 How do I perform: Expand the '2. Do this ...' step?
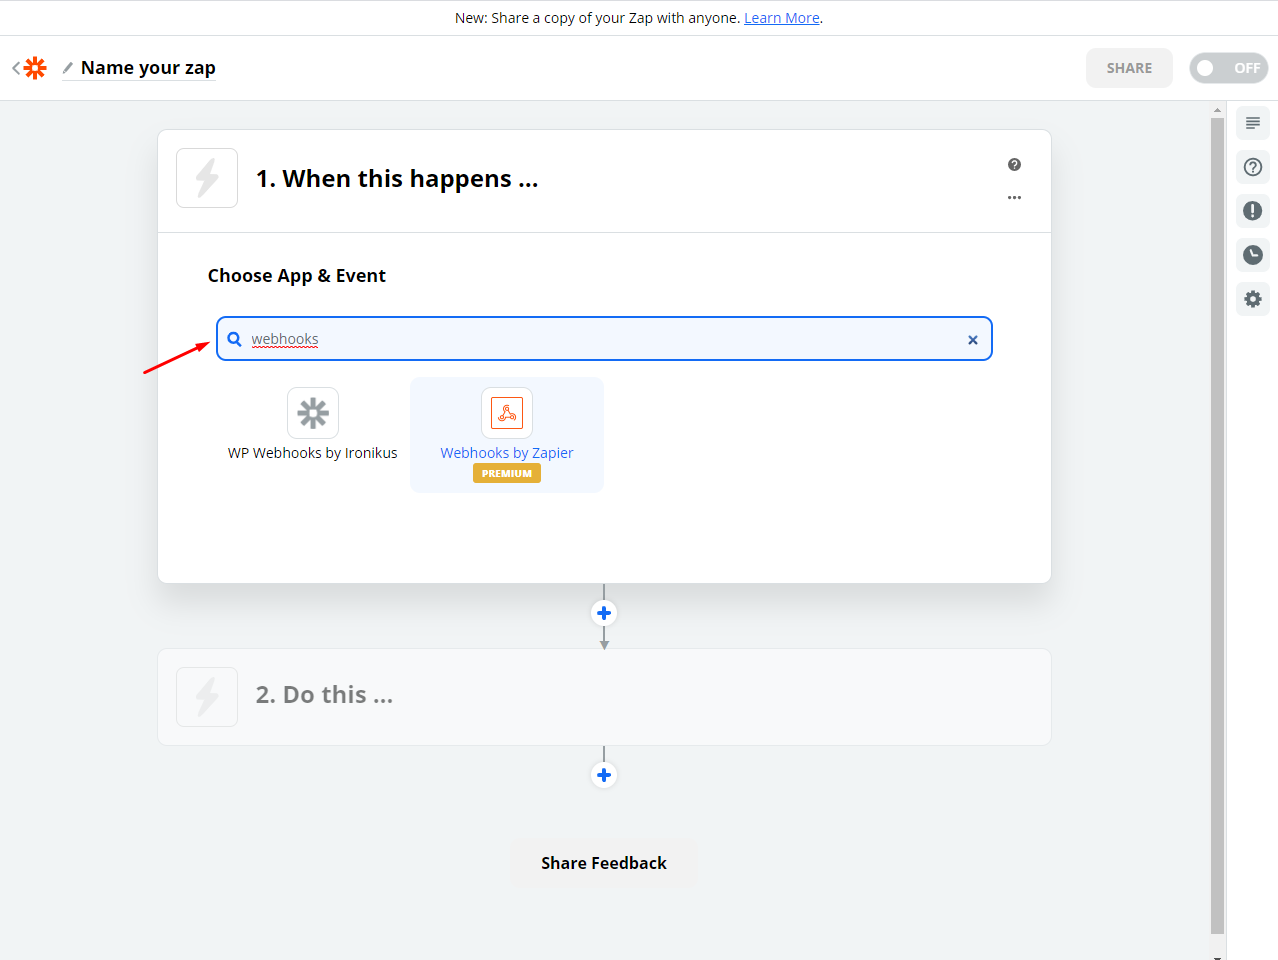[604, 697]
